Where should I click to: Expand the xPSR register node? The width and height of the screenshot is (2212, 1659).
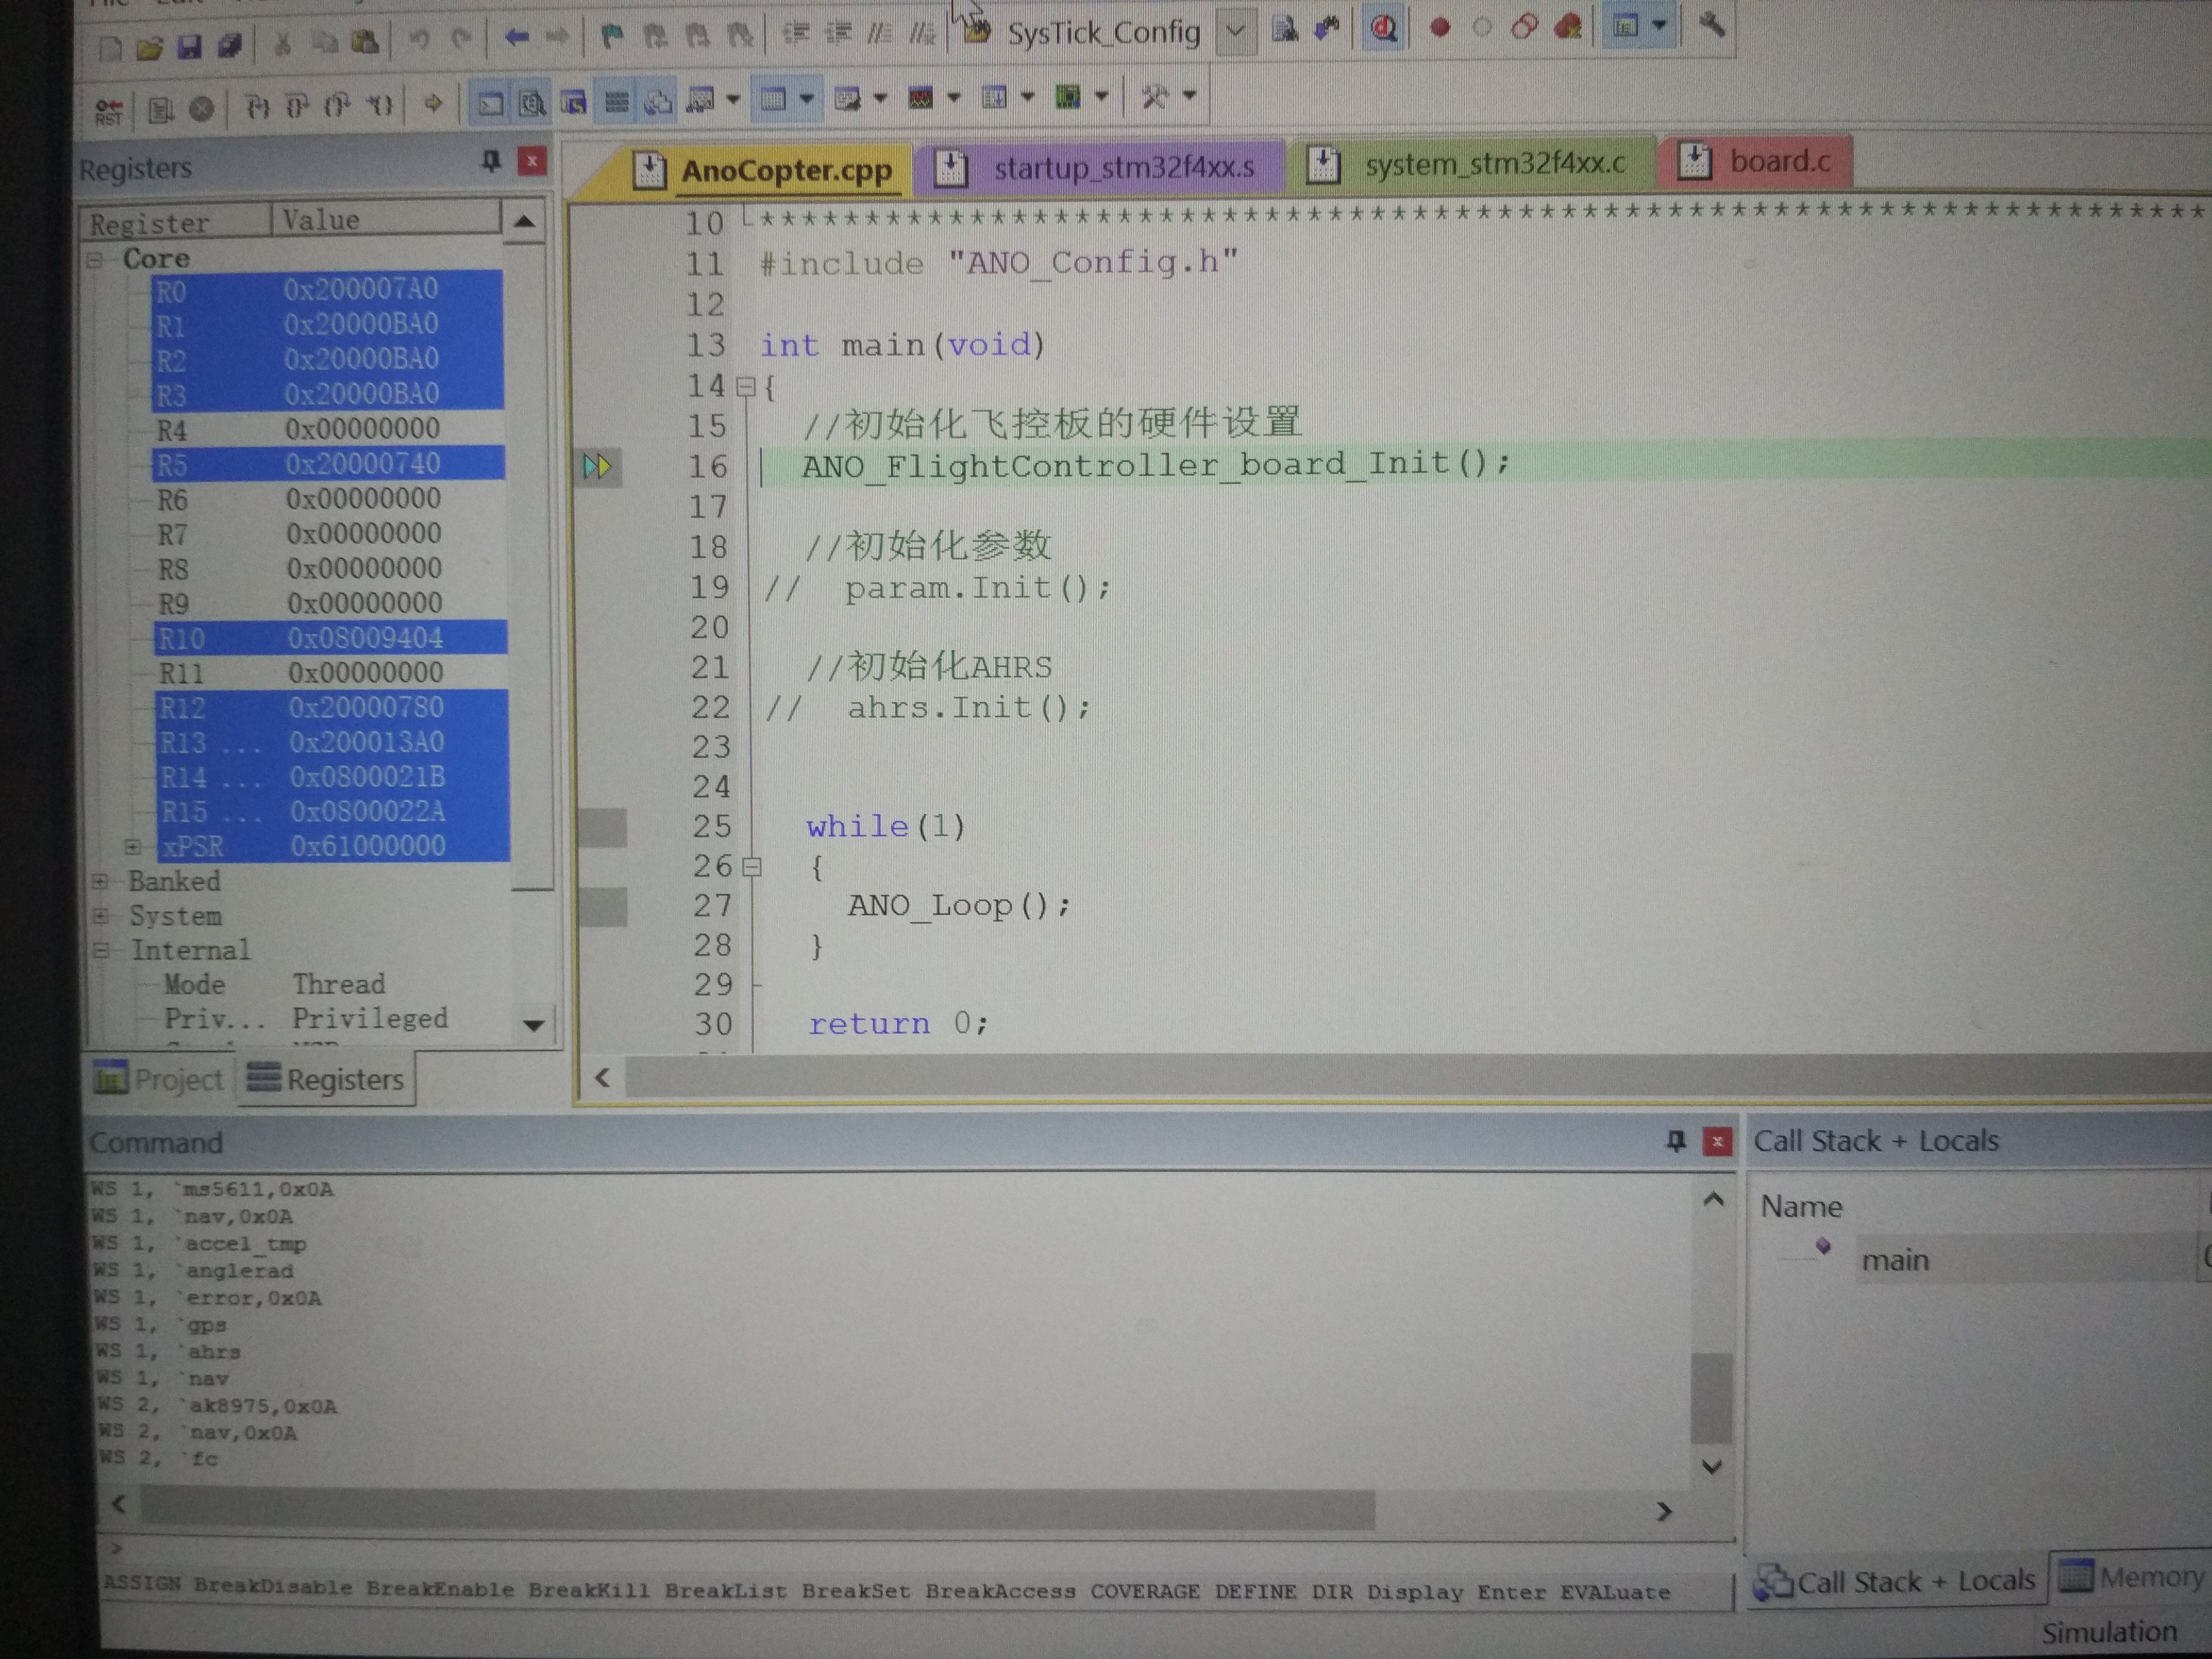(x=133, y=847)
